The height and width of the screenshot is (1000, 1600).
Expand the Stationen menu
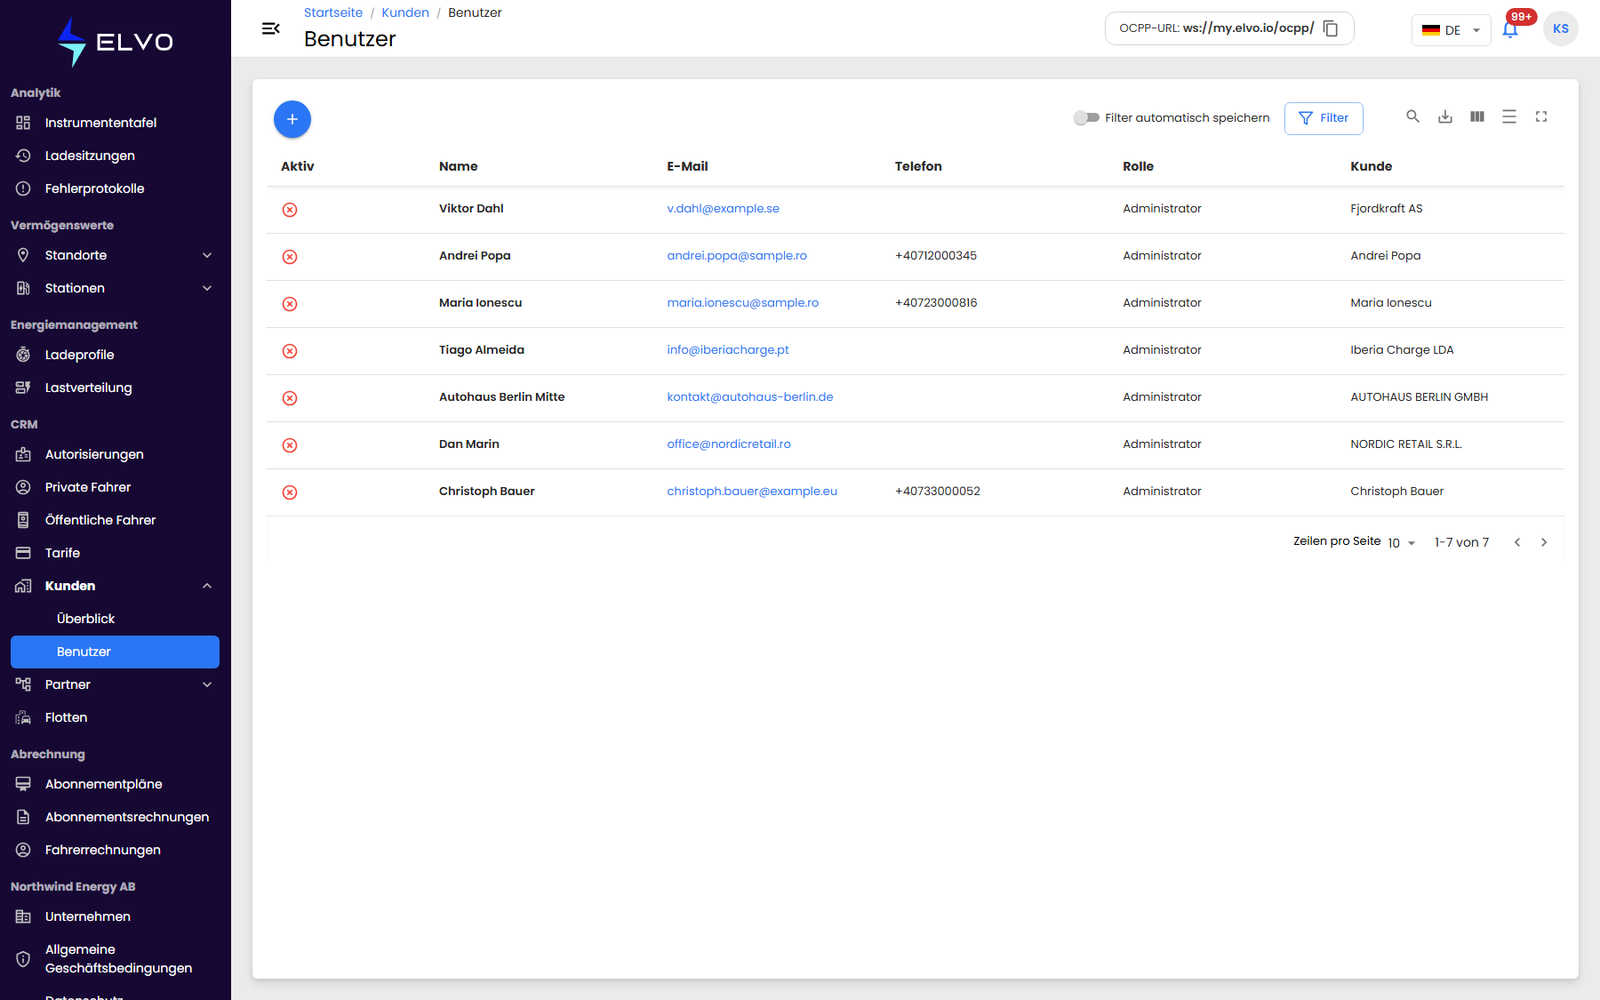point(115,288)
